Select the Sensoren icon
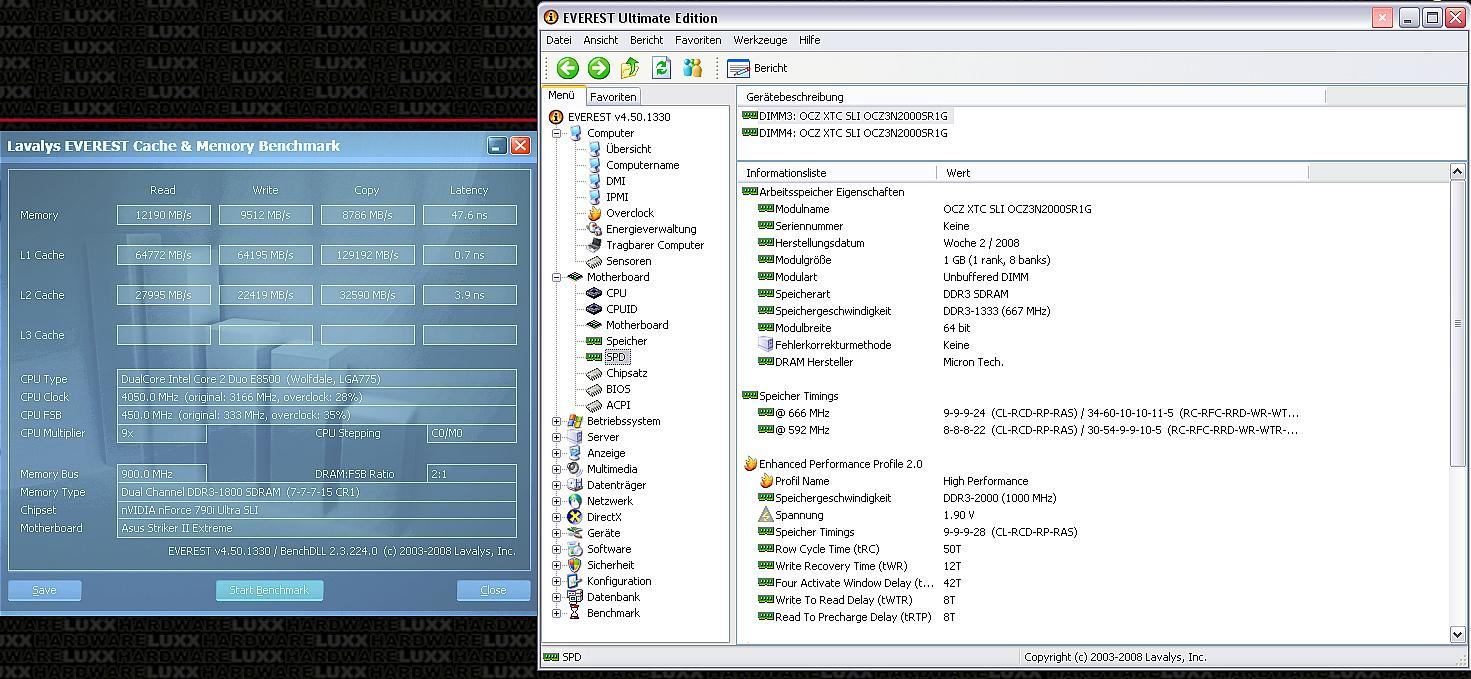This screenshot has width=1471, height=679. 594,261
